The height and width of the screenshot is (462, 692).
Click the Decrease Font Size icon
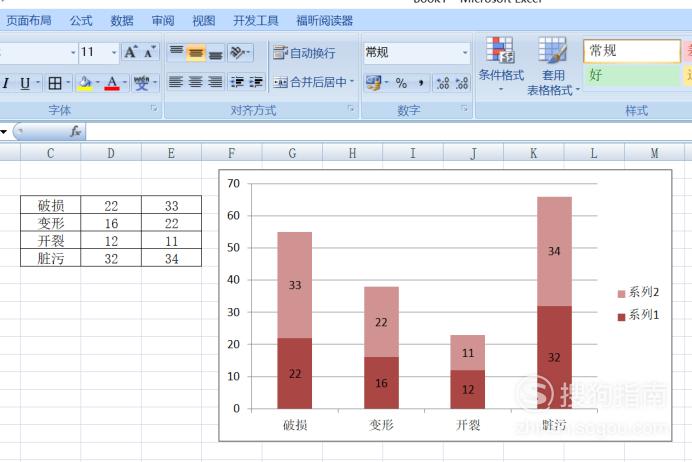[x=150, y=53]
